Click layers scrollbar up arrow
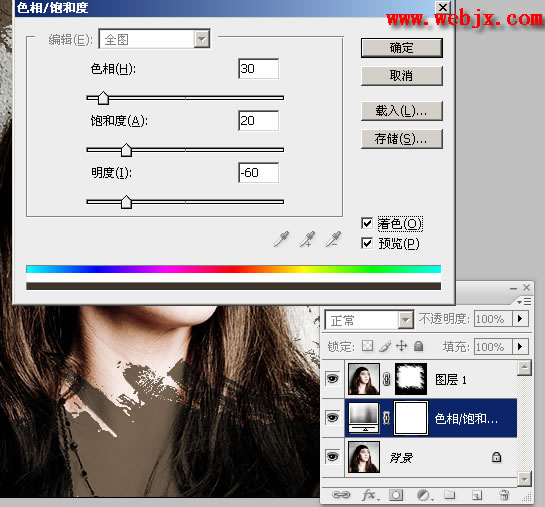The height and width of the screenshot is (507, 545). tap(524, 368)
